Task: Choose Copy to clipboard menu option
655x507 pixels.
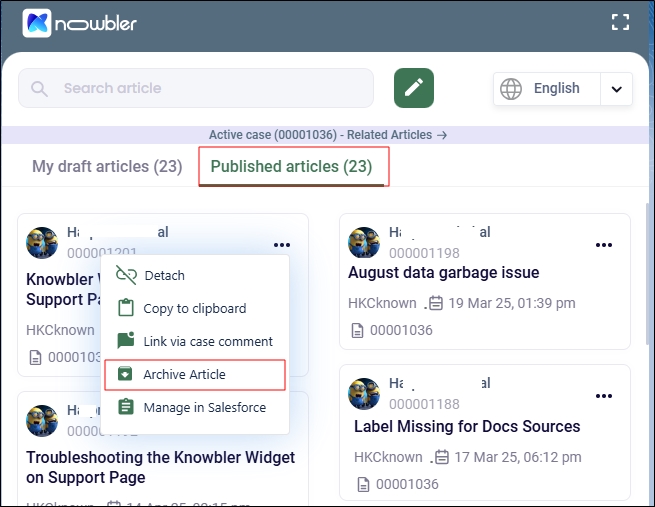Action: 195,308
